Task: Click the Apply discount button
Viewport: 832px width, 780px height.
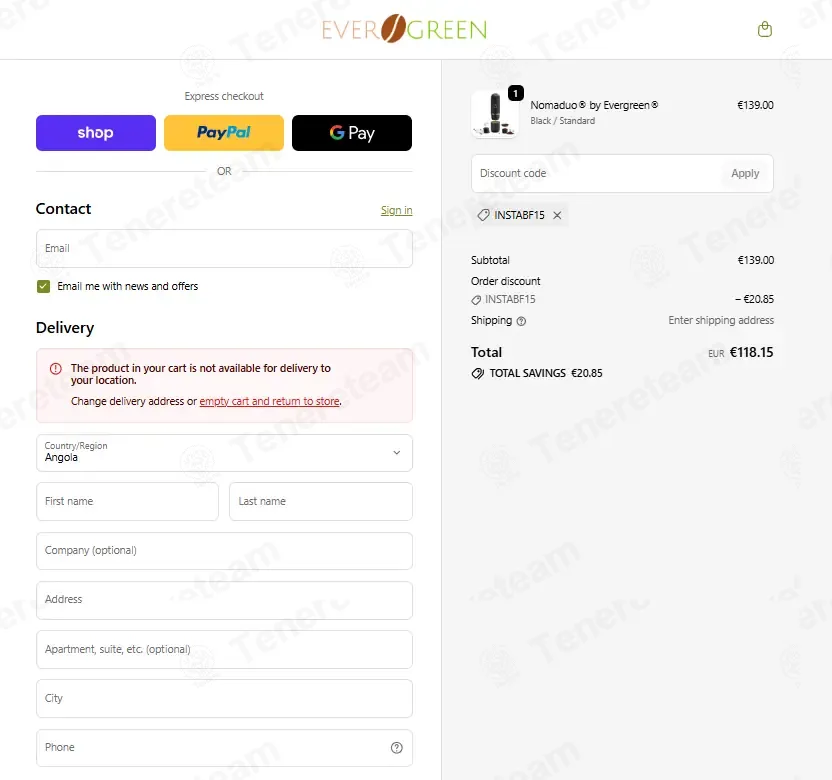Action: [745, 174]
